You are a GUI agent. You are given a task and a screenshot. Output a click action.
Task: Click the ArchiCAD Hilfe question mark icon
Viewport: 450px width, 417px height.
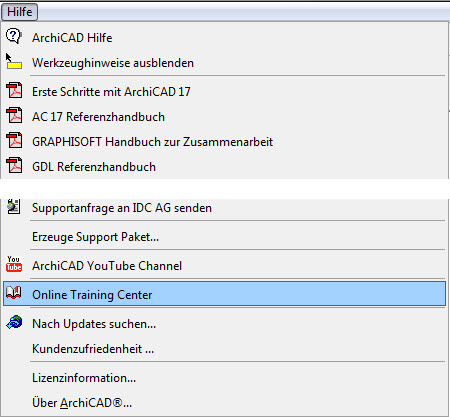(14, 36)
